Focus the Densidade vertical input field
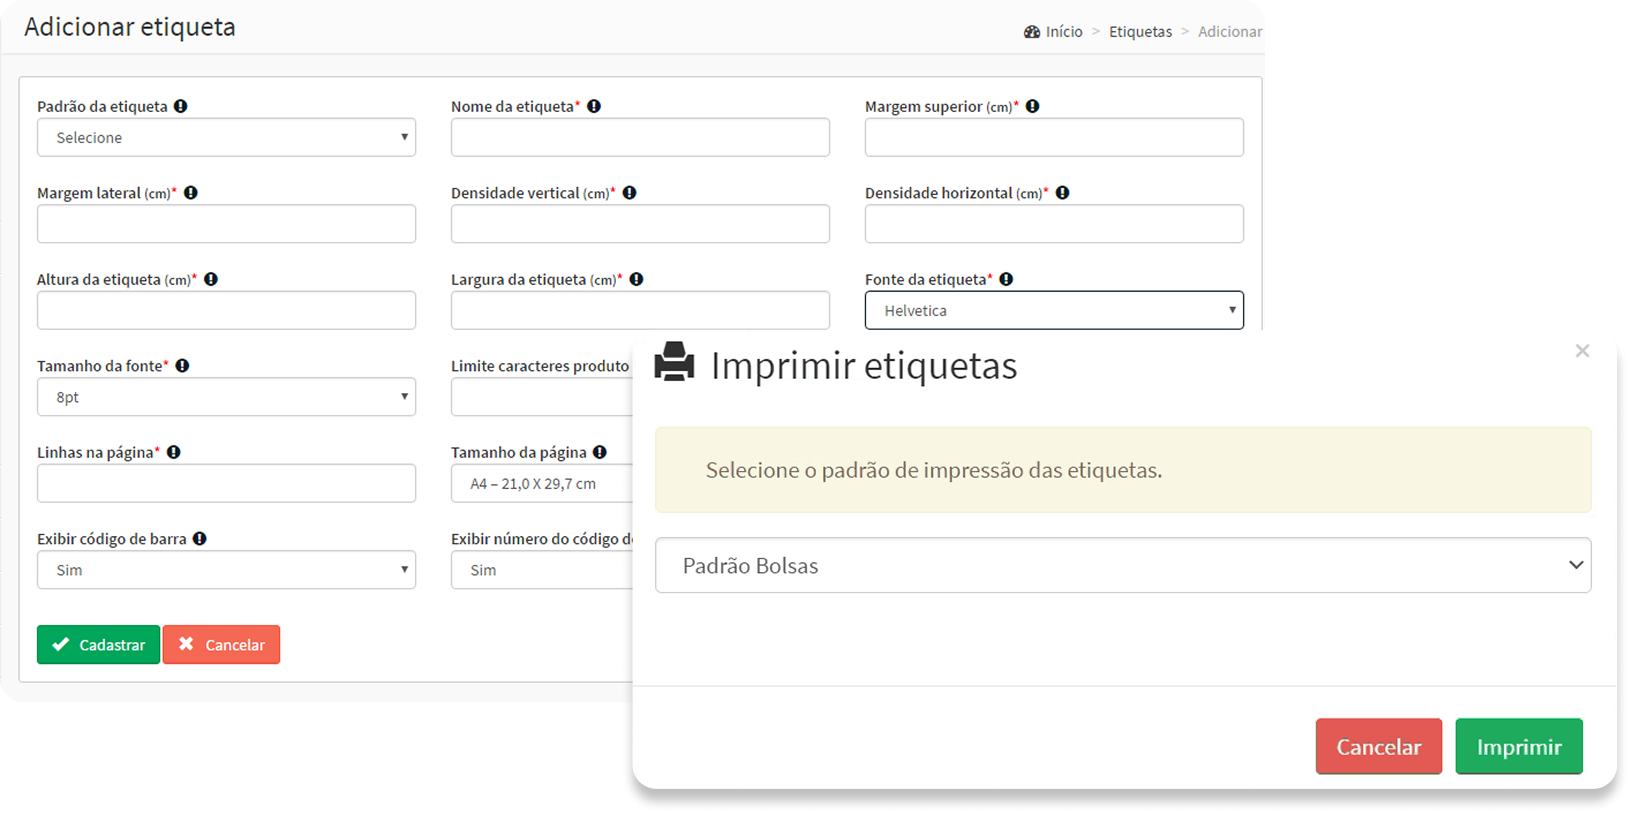Image resolution: width=1630 pixels, height=813 pixels. coord(640,224)
